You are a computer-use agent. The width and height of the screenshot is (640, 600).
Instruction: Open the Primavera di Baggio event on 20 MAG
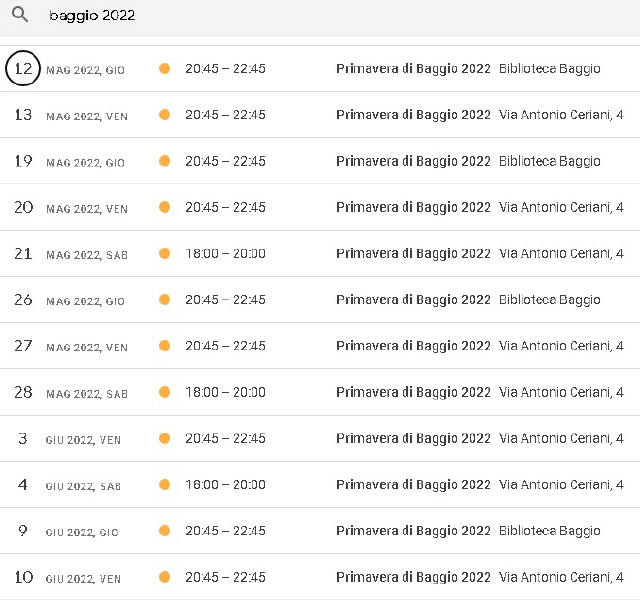pyautogui.click(x=413, y=207)
